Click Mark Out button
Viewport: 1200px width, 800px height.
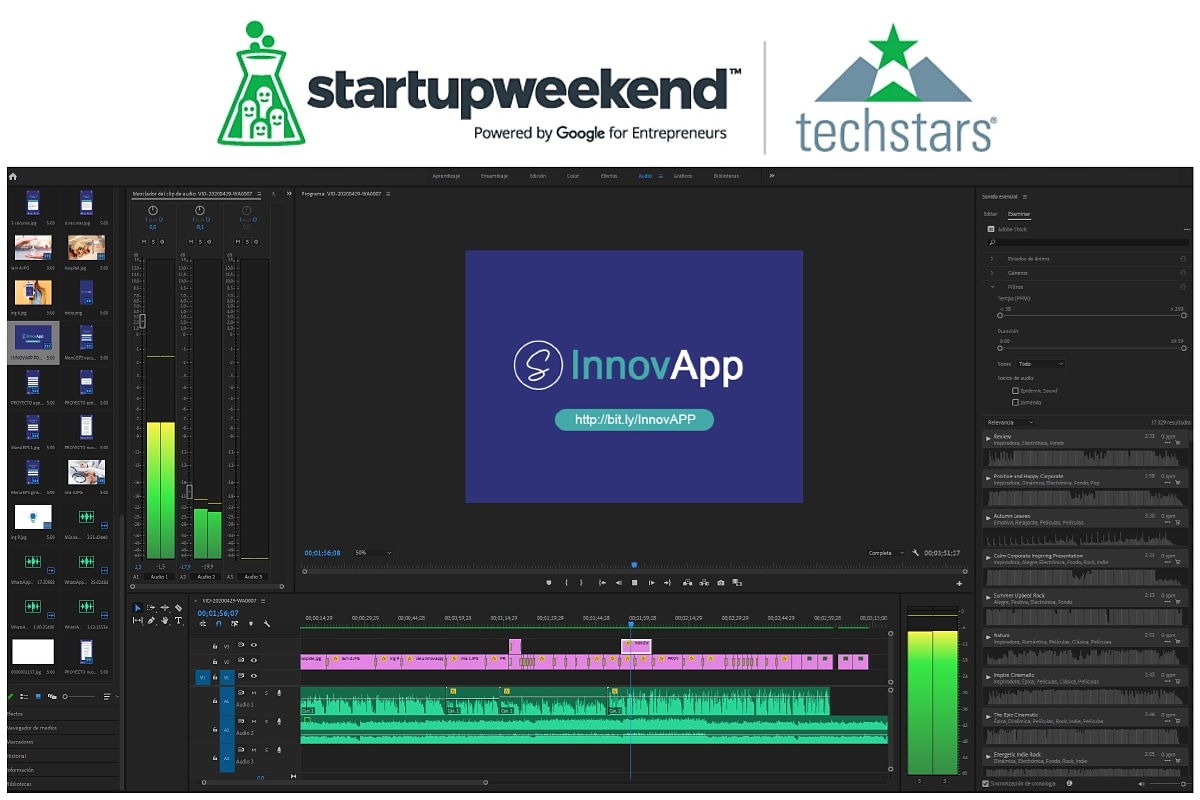(581, 583)
